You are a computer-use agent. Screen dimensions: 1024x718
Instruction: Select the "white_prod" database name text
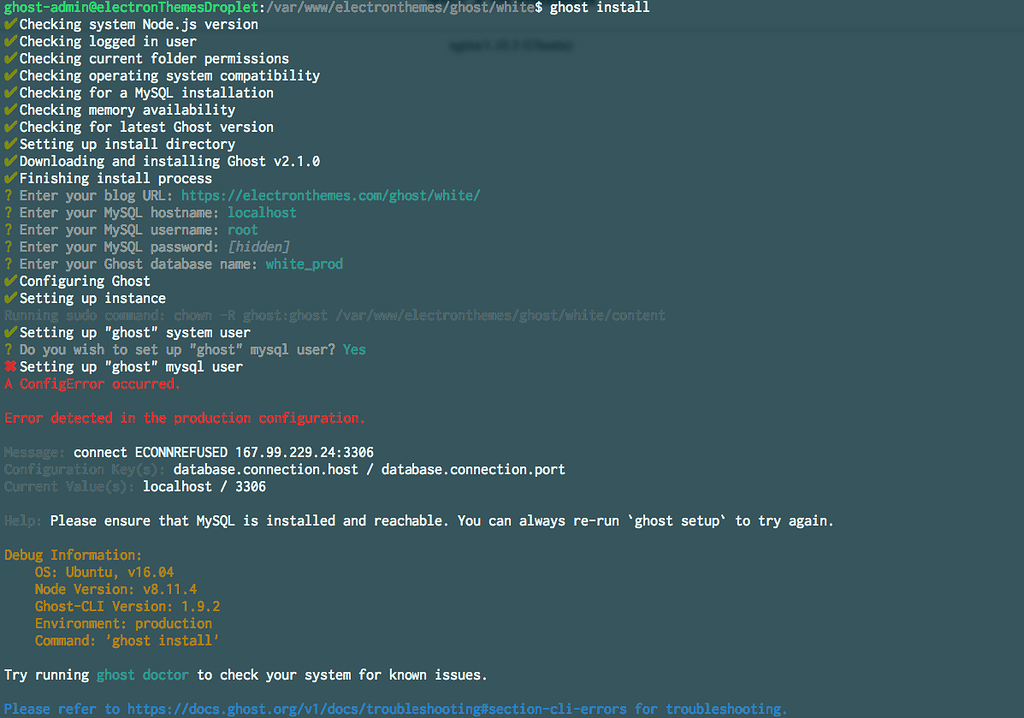click(302, 263)
